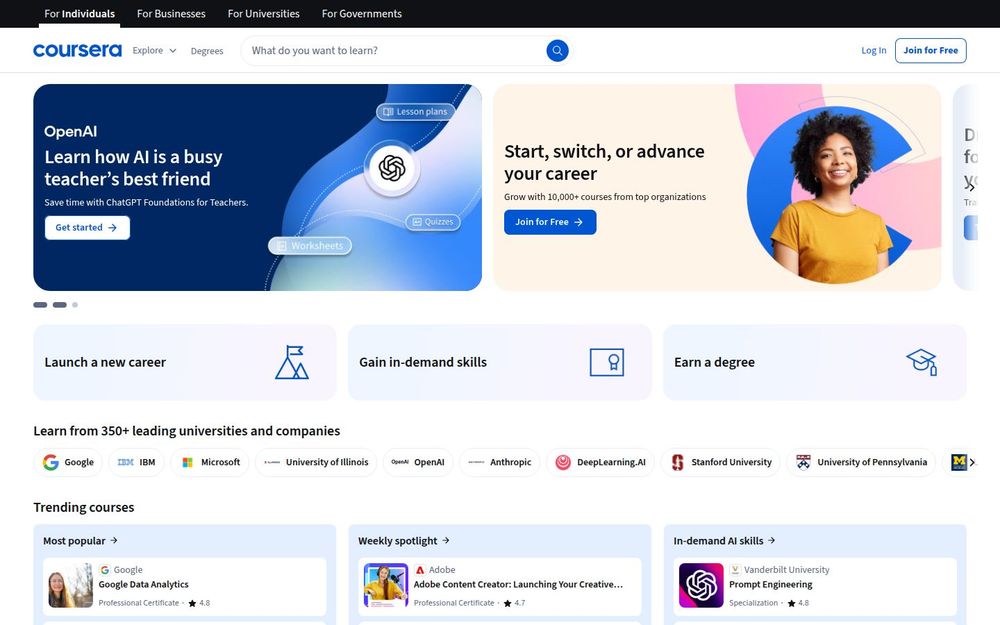Click the DeepLearning.AI logo icon
Viewport: 1000px width, 625px height.
563,462
